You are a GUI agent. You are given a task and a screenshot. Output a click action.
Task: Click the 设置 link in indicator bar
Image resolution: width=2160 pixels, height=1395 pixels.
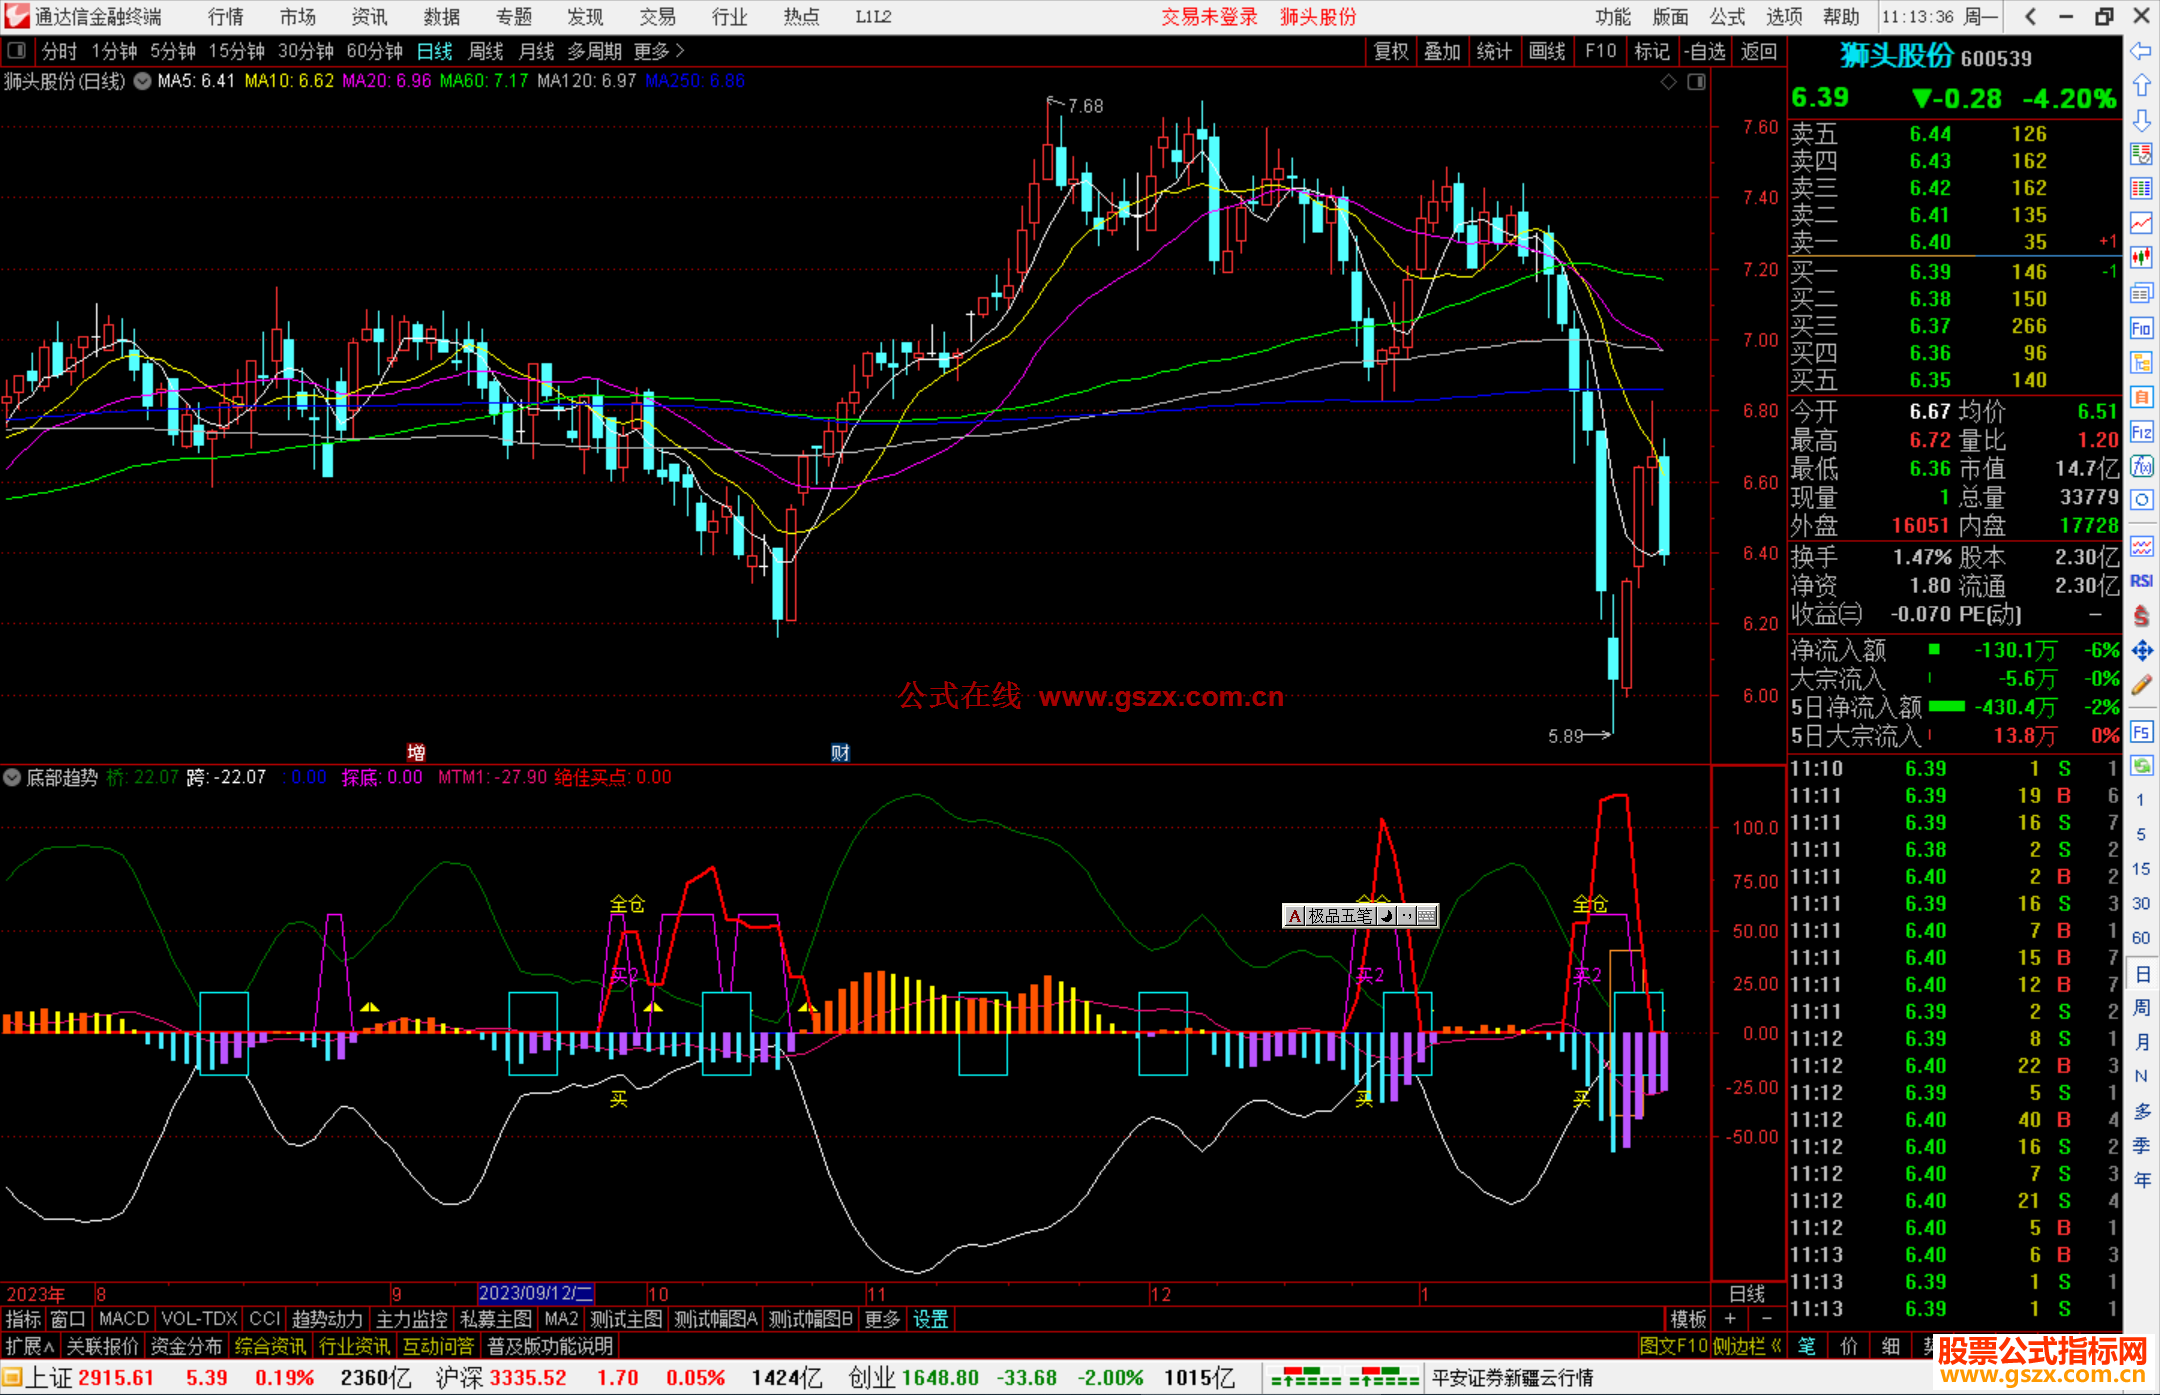click(x=930, y=1319)
